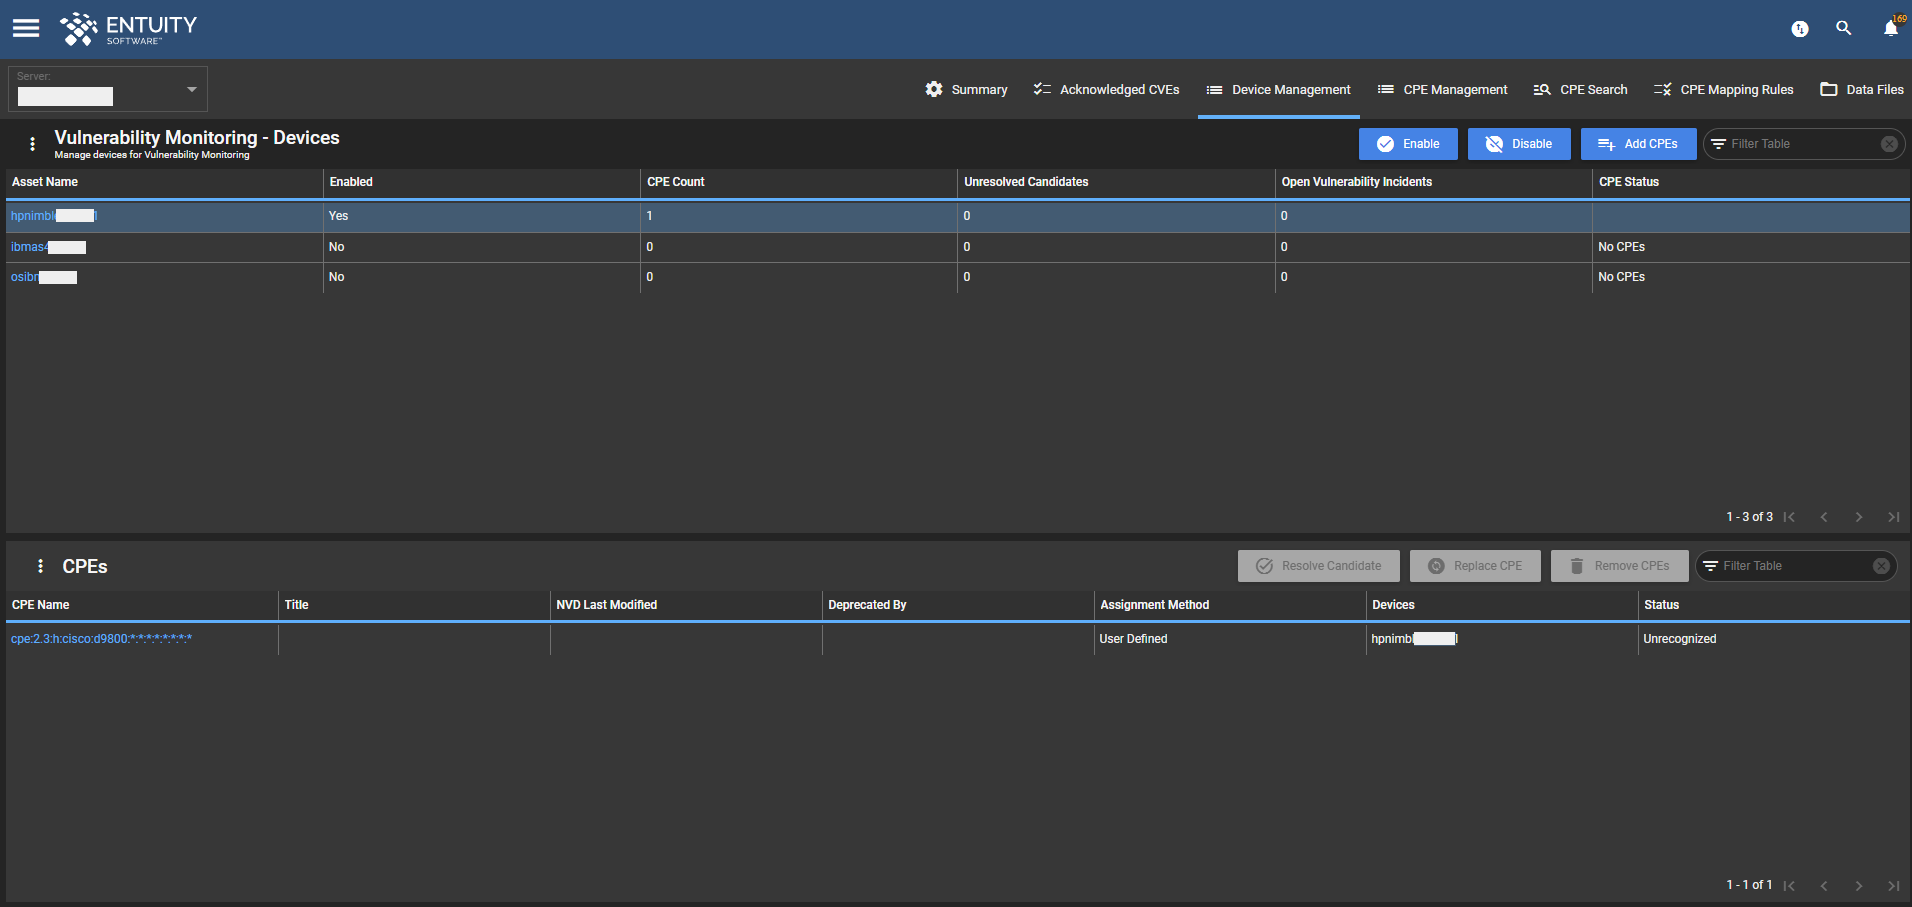
Task: Sort by the CPEs Status column header
Action: 1661,605
